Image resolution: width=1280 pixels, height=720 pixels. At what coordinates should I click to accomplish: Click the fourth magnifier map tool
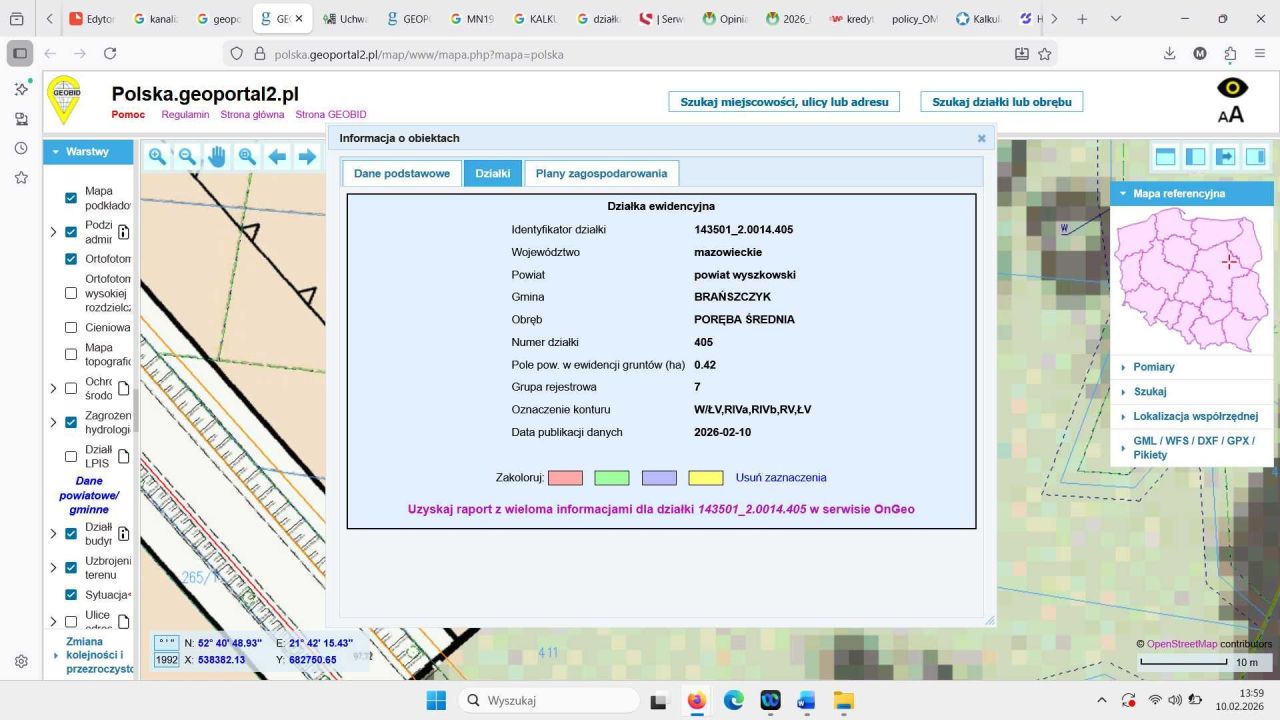pyautogui.click(x=247, y=156)
